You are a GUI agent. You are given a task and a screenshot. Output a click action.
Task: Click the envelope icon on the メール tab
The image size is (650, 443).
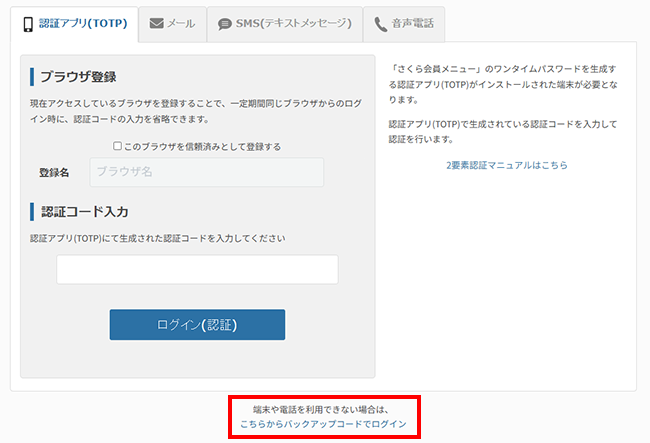click(156, 23)
